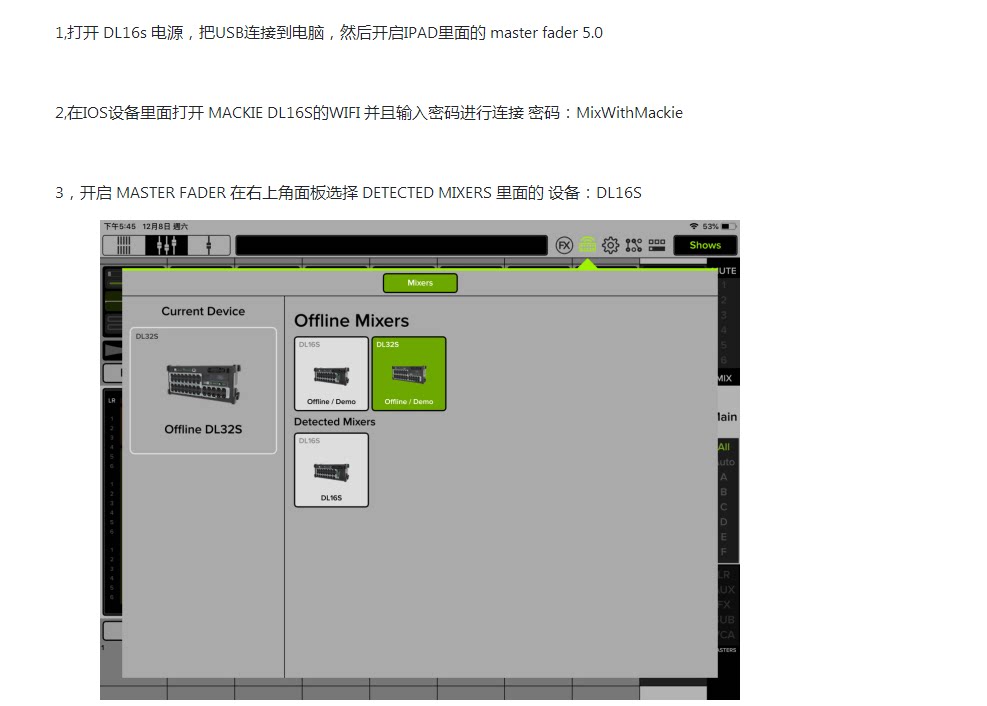Click the 'Offline DL32S' label
This screenshot has width=987, height=706.
(203, 429)
